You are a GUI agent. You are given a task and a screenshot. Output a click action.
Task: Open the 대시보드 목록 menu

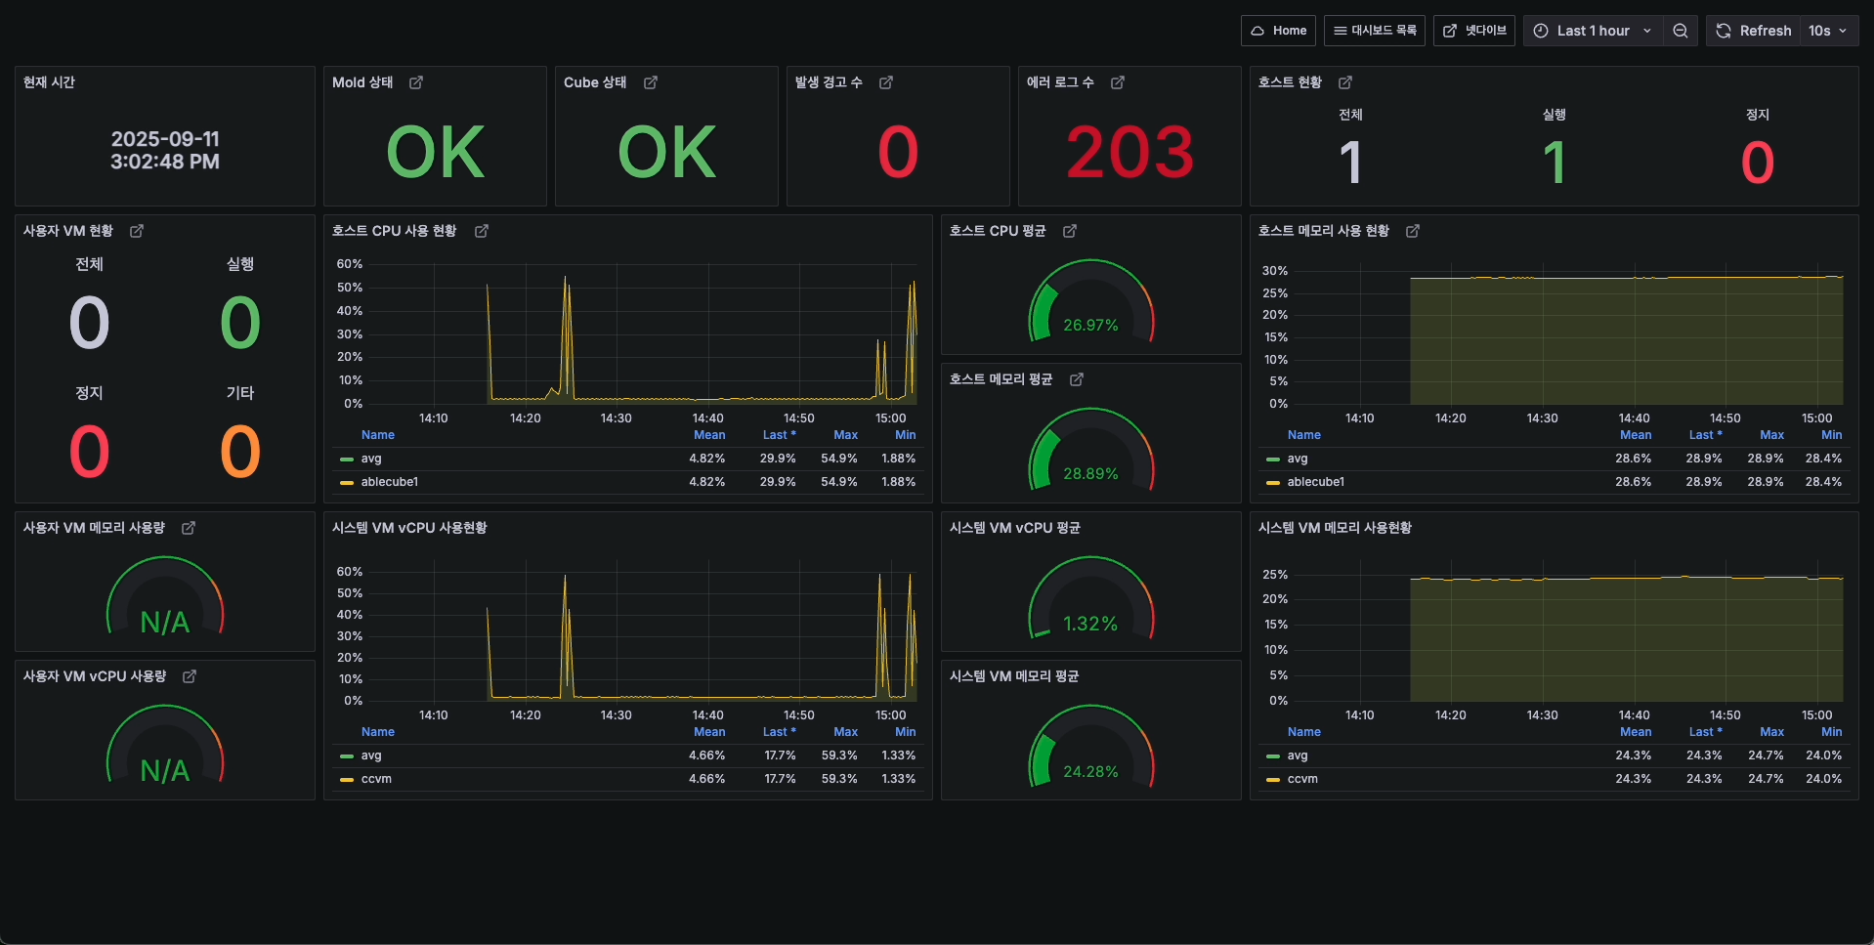pyautogui.click(x=1374, y=31)
